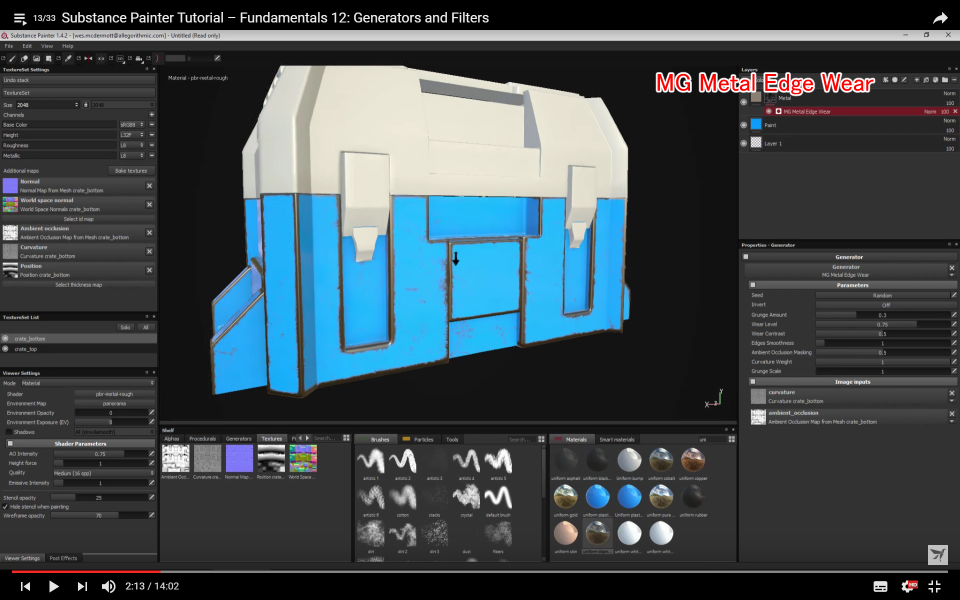Open the File menu
Image resolution: width=960 pixels, height=600 pixels.
(x=9, y=46)
